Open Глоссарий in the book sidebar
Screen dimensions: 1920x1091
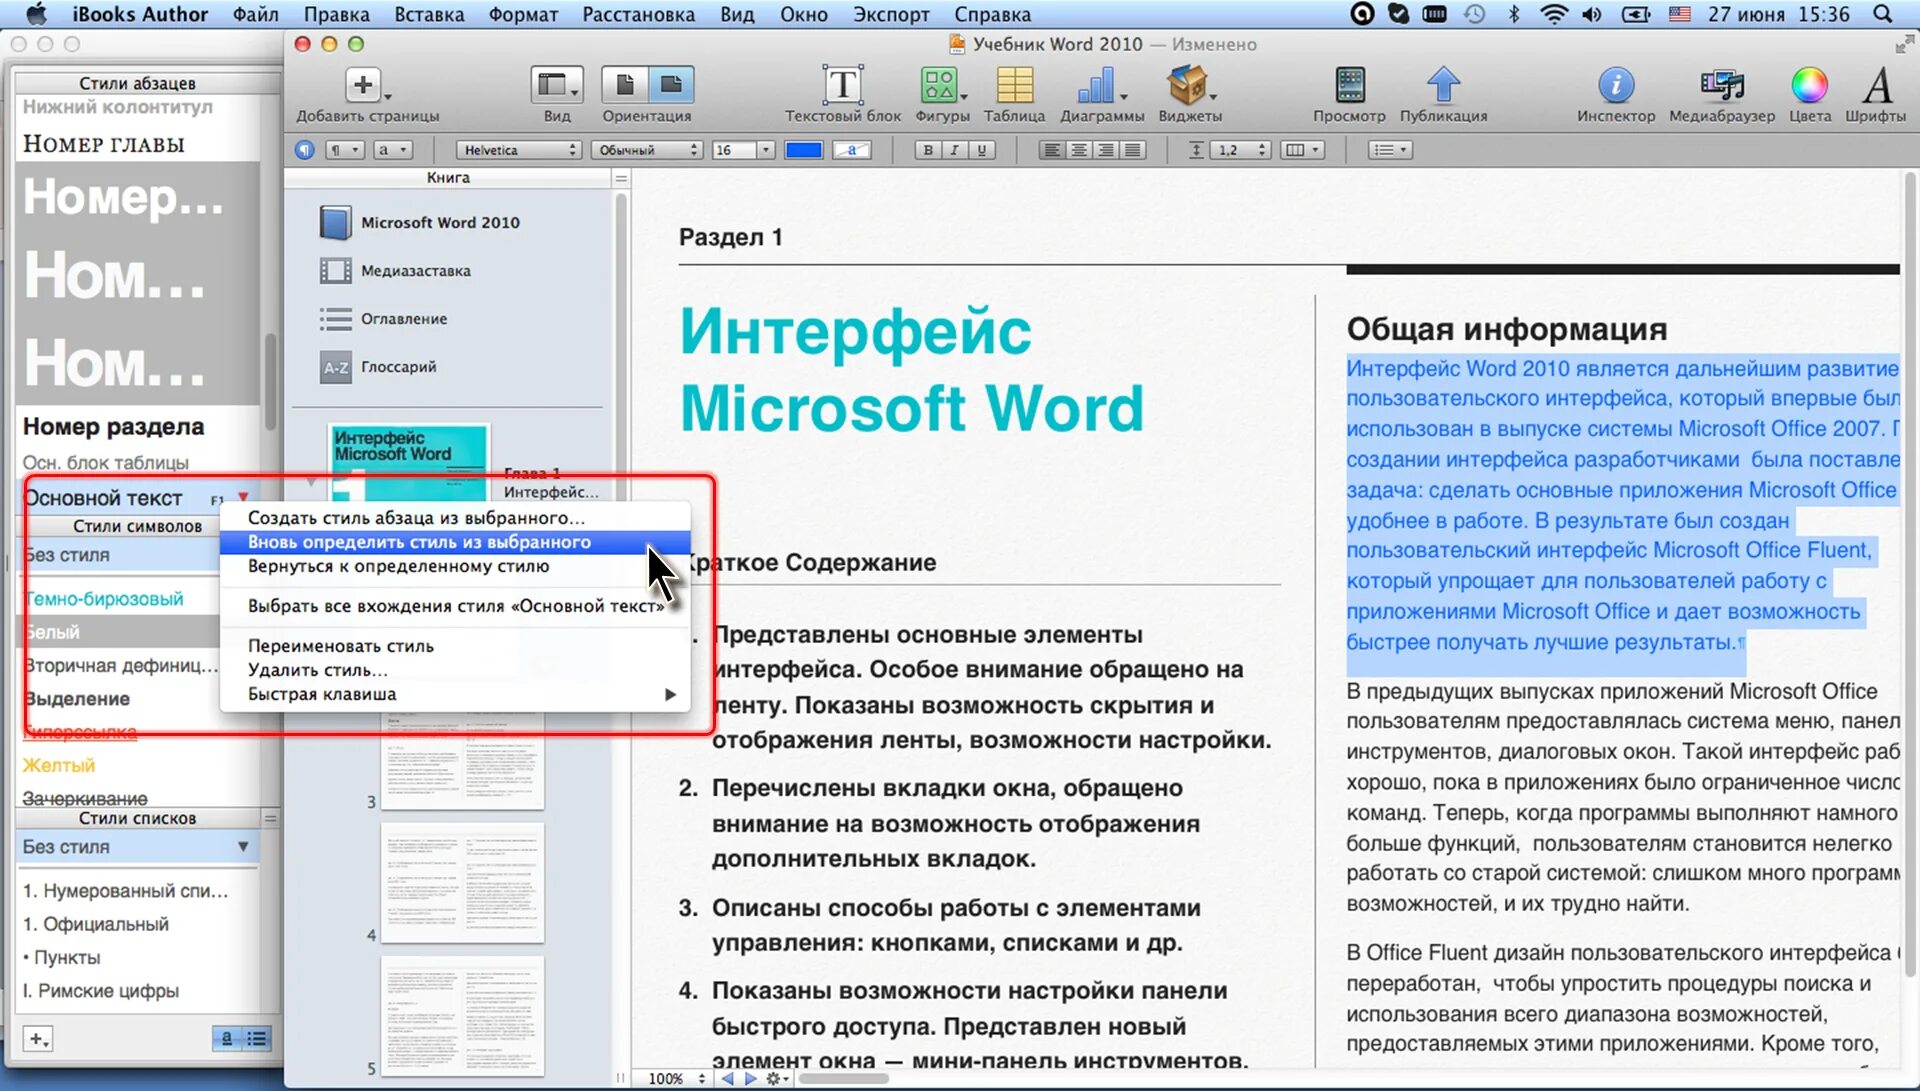click(398, 367)
